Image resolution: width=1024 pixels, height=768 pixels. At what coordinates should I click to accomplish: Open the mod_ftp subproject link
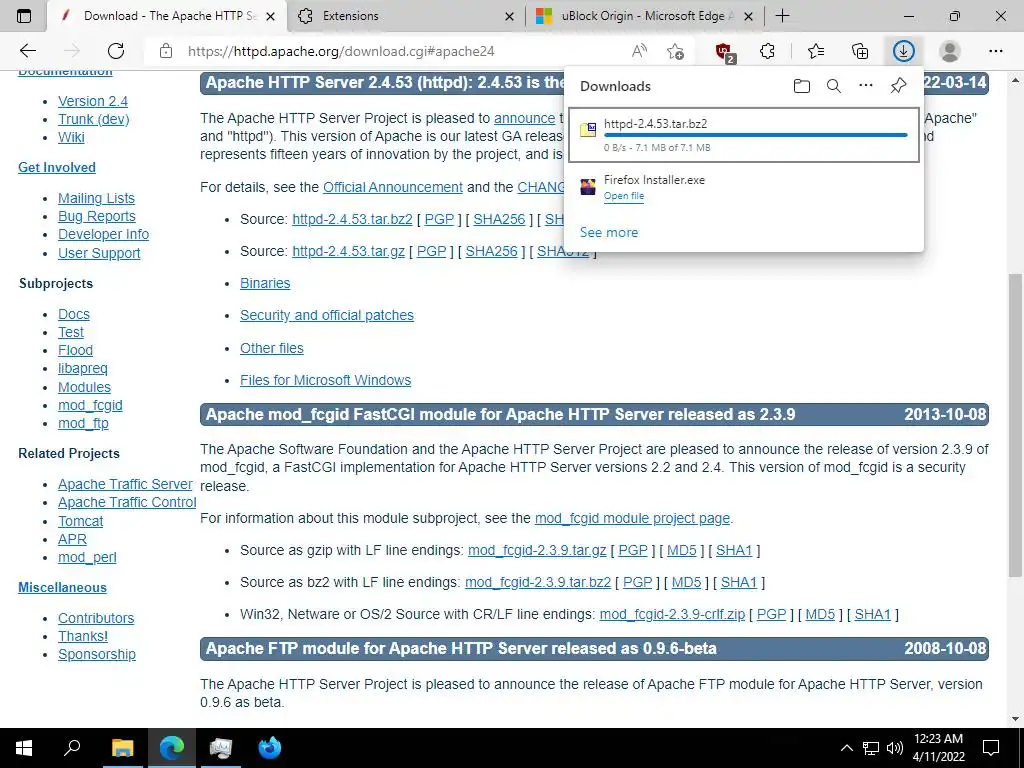(x=83, y=423)
